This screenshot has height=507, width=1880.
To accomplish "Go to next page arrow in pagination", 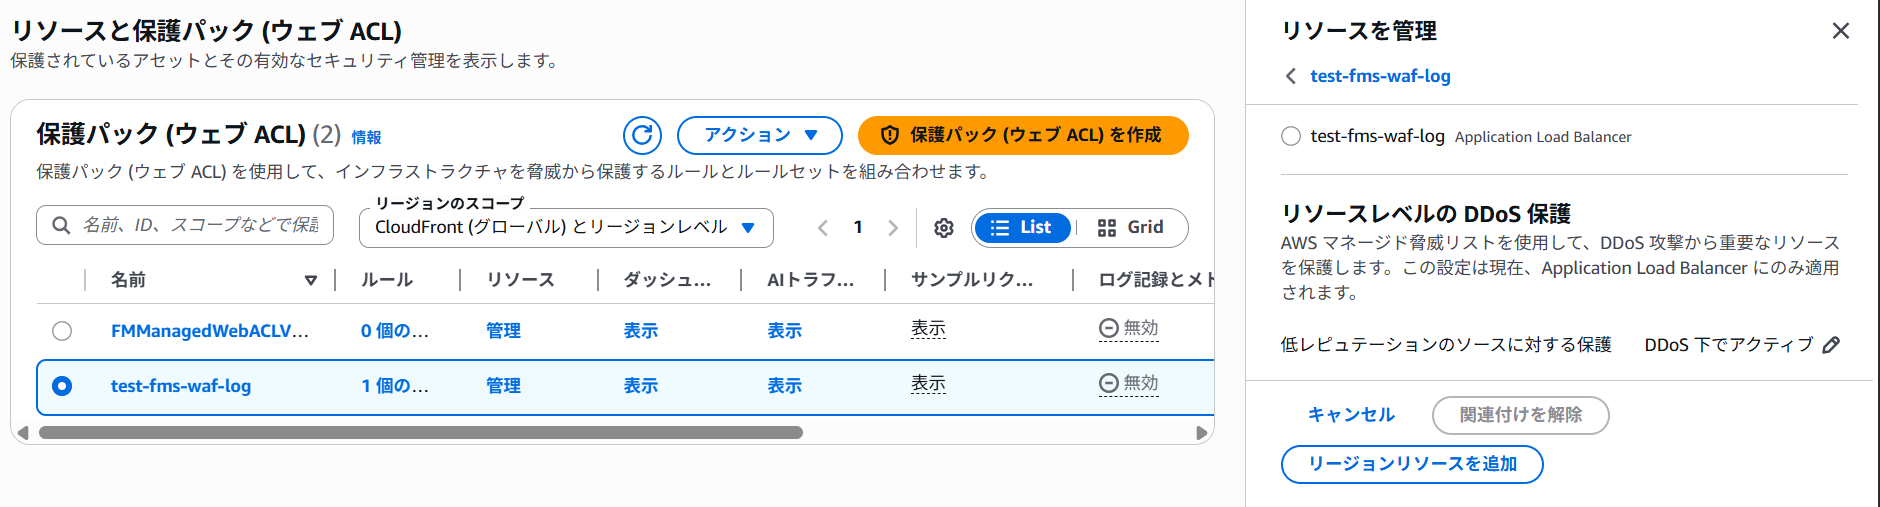I will pos(893,228).
